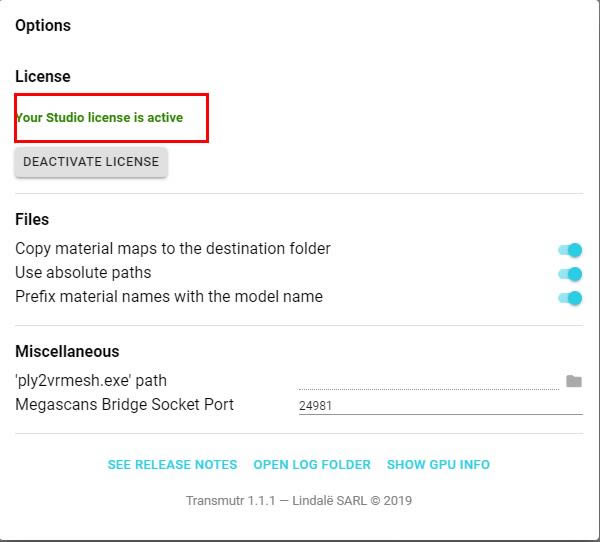Image resolution: width=600 pixels, height=542 pixels.
Task: Click Open Log Folder link
Action: point(312,465)
